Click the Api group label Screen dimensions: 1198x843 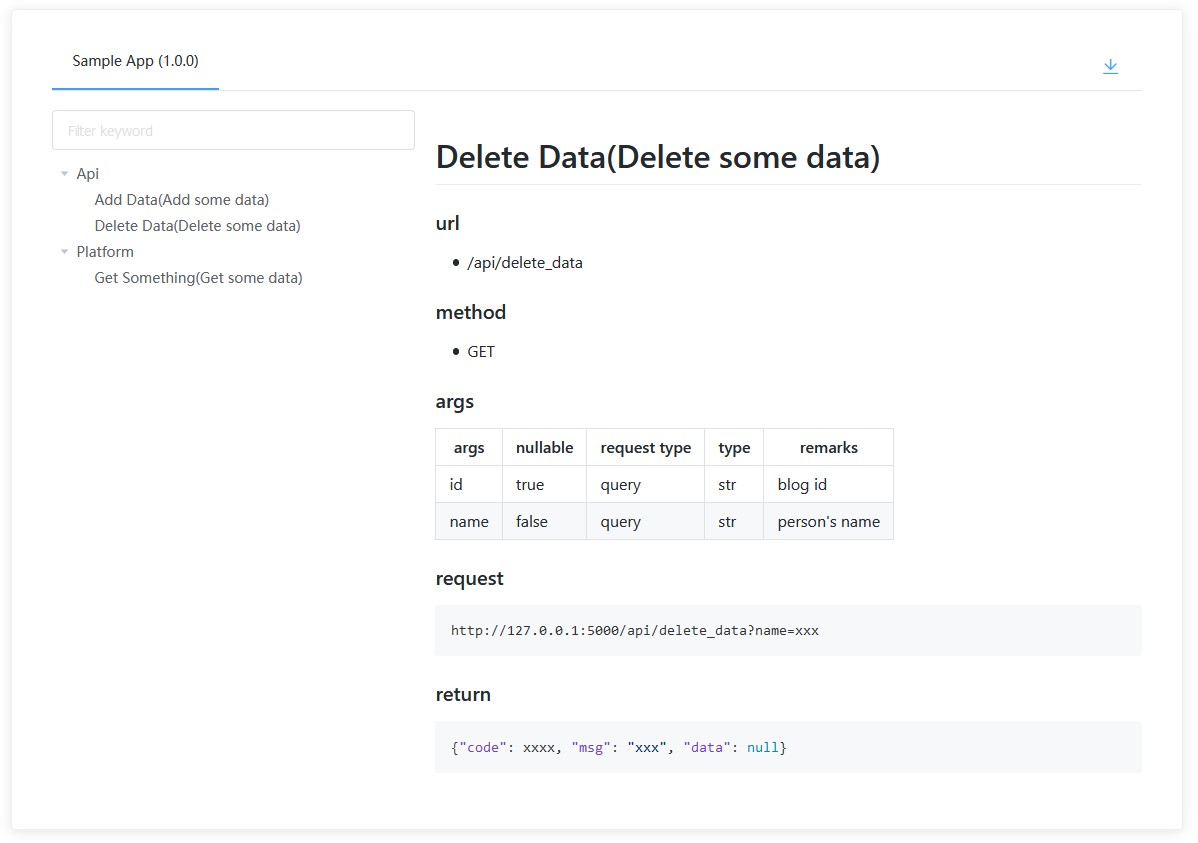[88, 174]
